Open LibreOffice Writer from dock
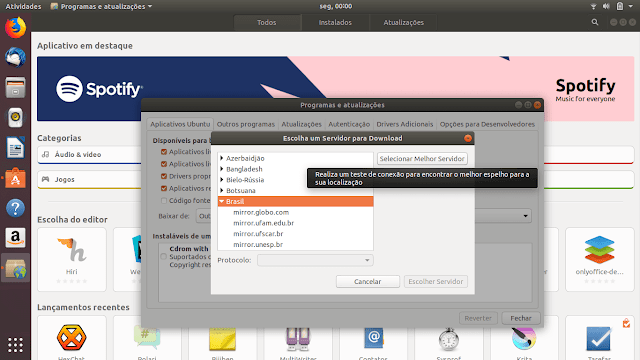Viewport: 640px width, 360px height. (x=16, y=148)
